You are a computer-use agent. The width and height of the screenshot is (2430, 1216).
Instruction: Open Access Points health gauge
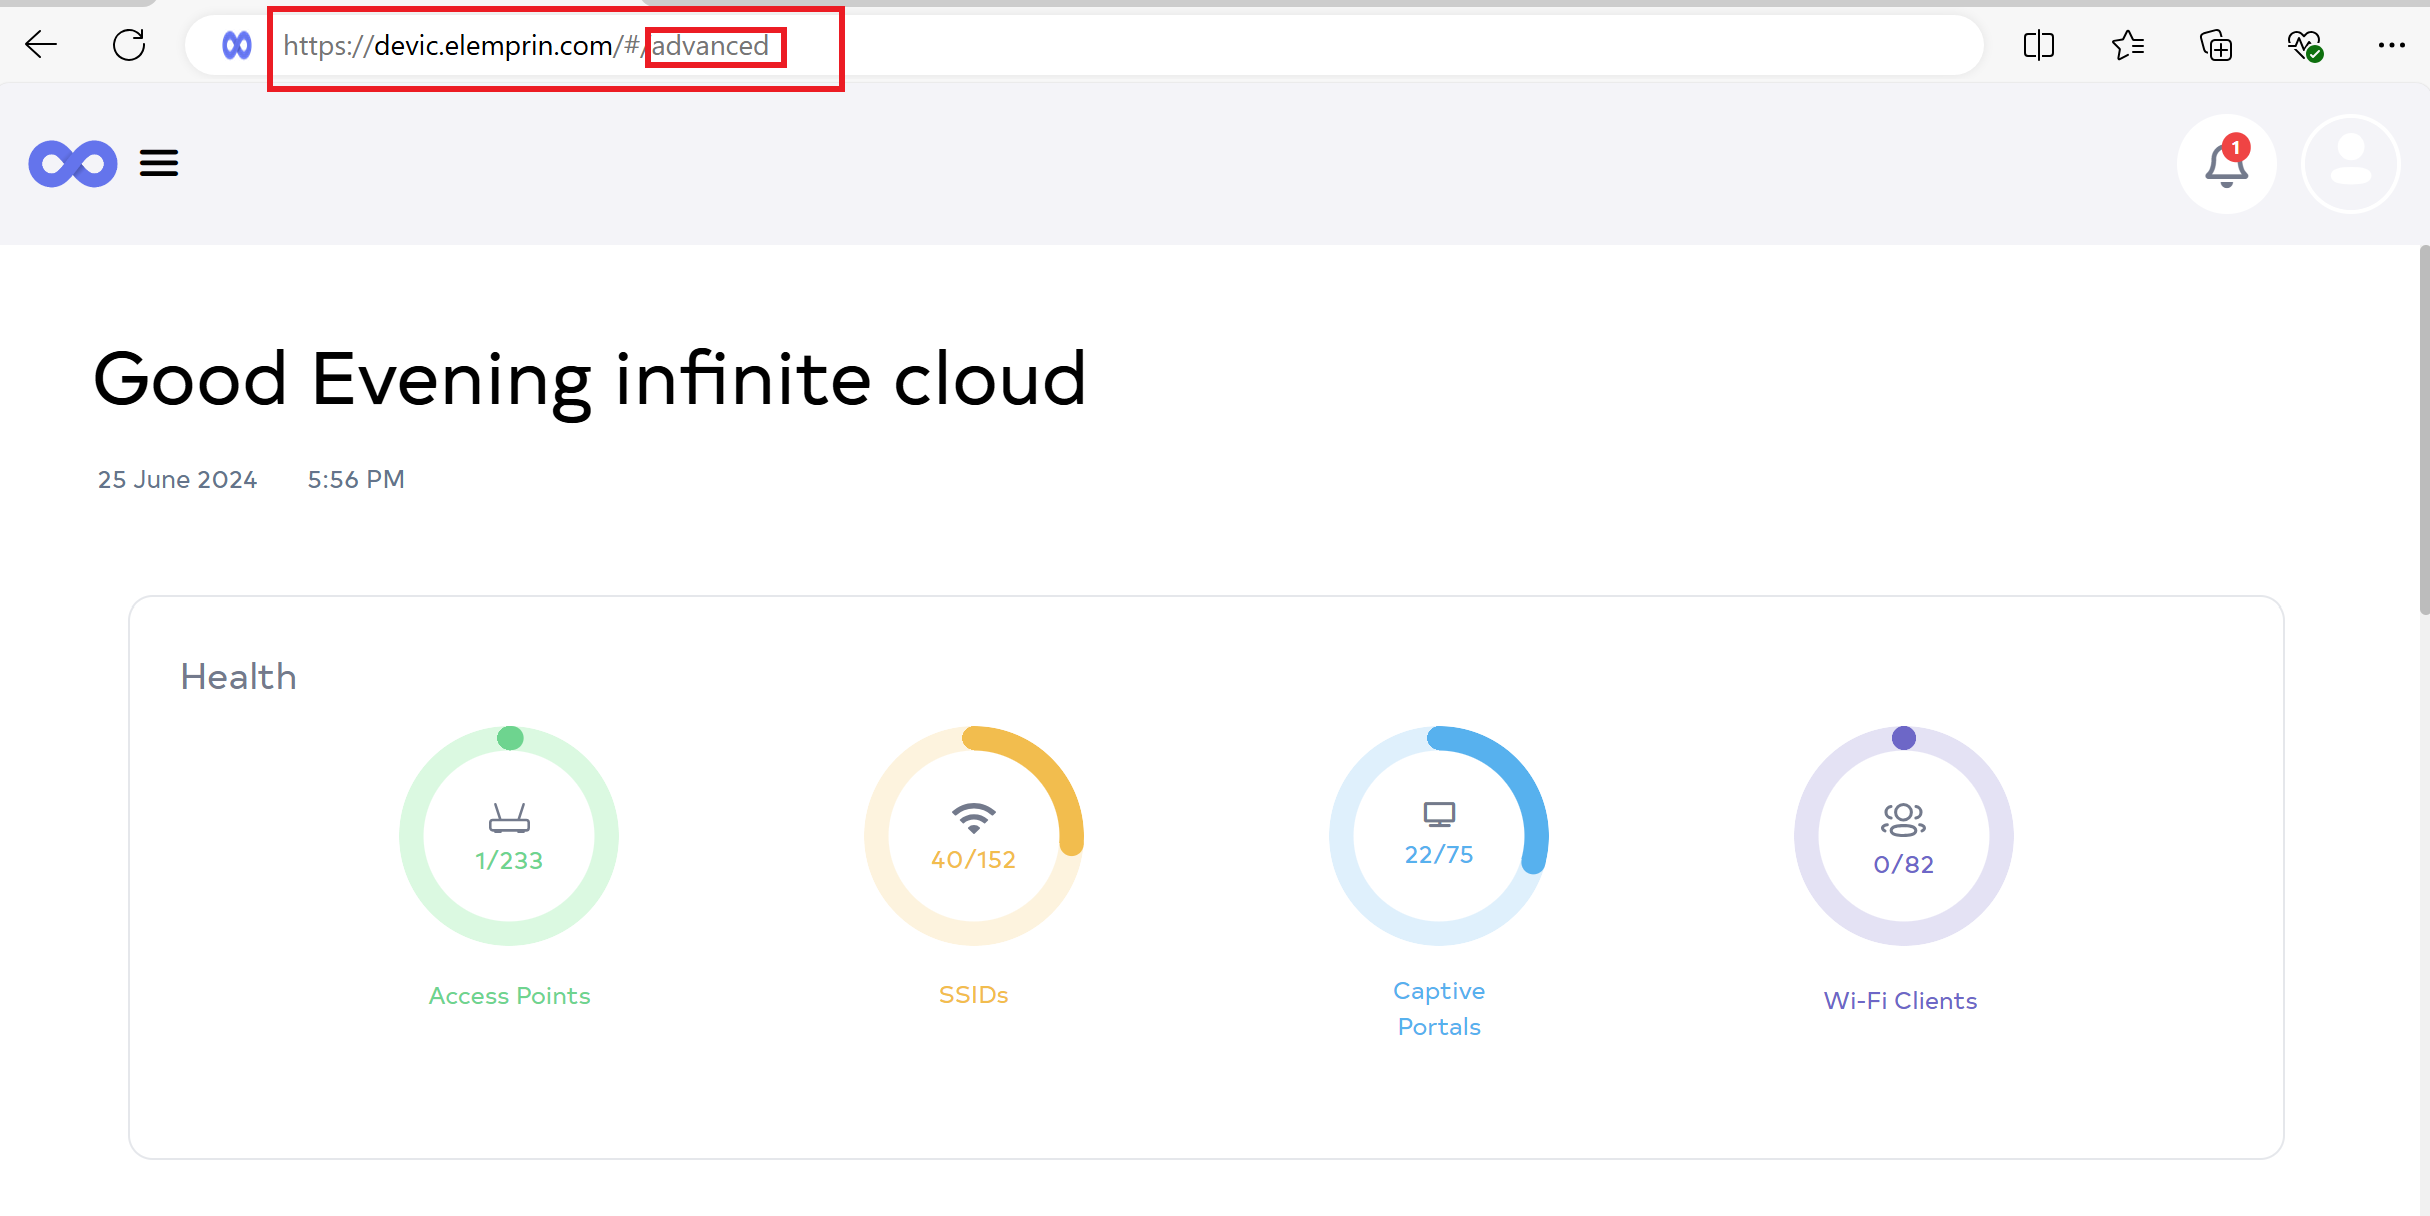click(509, 836)
